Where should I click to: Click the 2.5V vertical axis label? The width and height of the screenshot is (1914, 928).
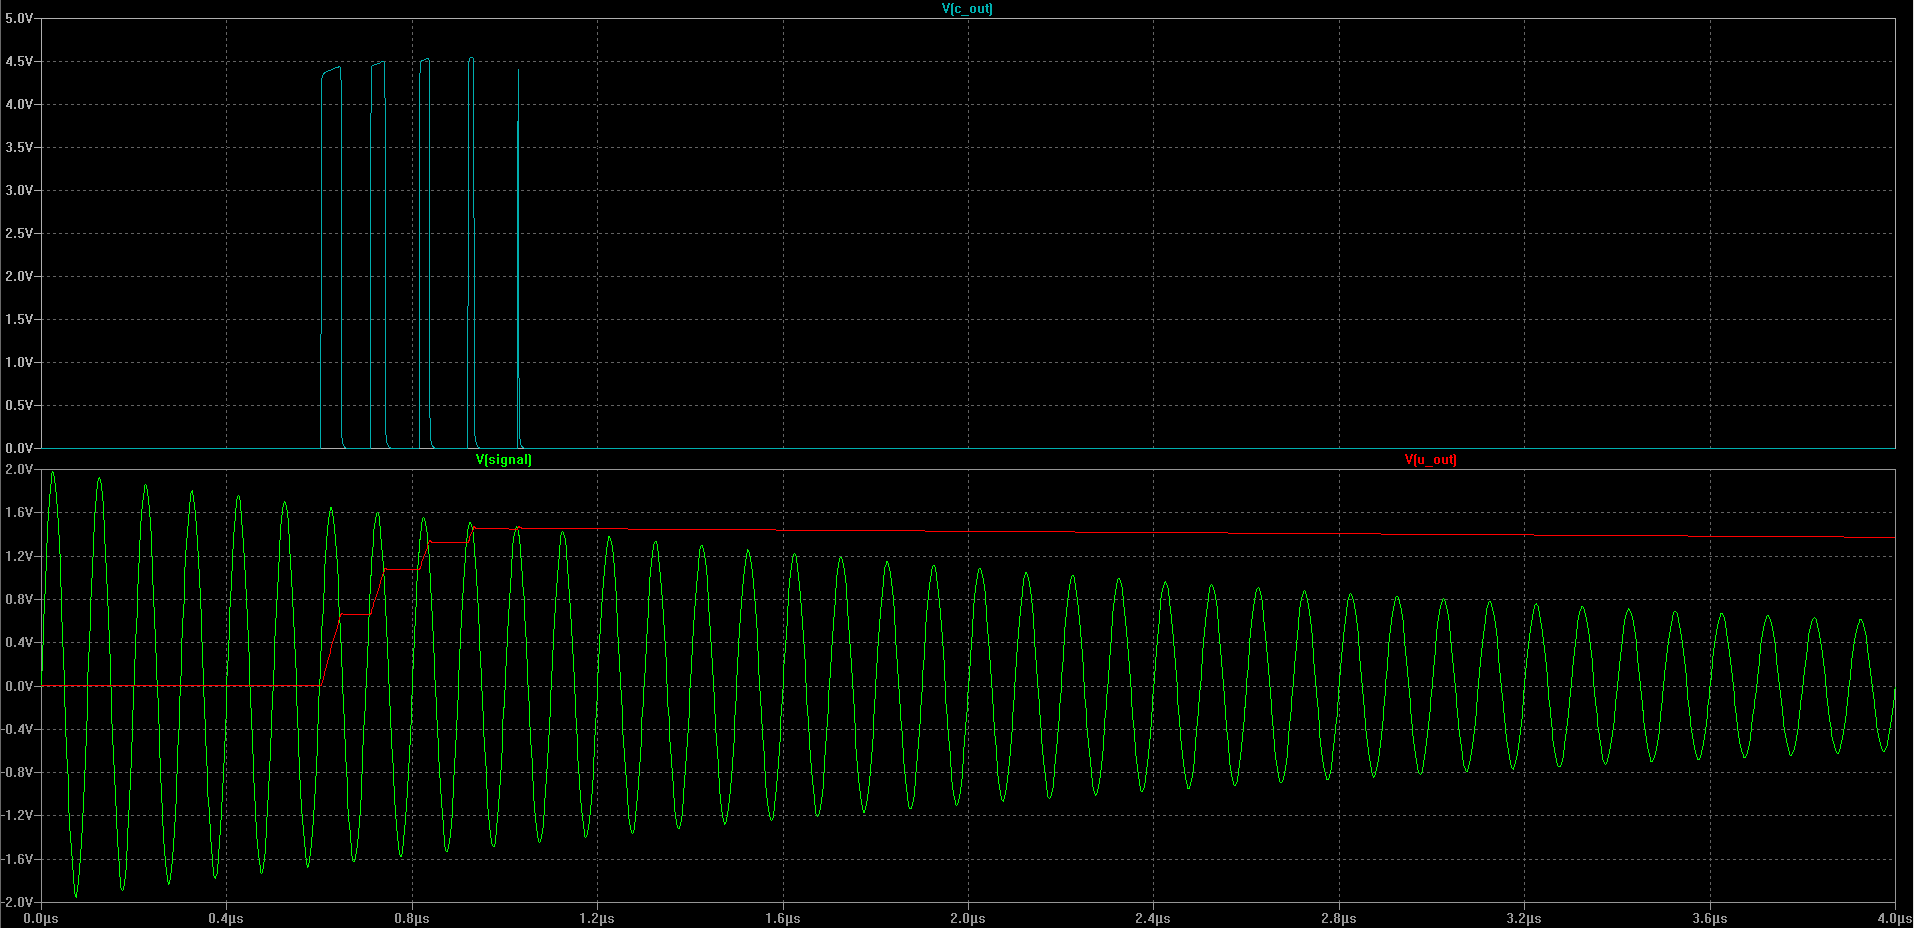click(18, 234)
